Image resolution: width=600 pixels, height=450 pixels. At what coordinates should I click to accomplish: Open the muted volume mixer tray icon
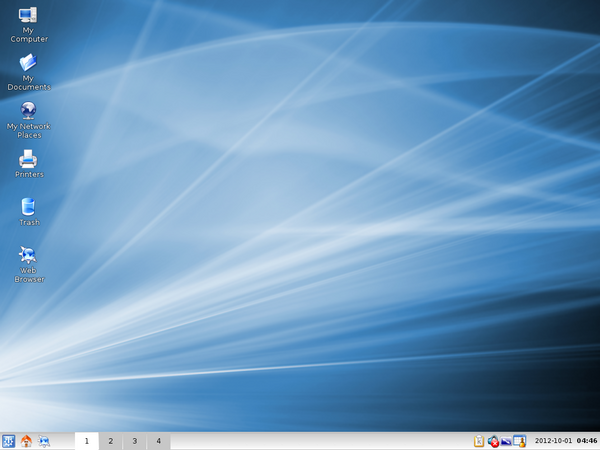(493, 441)
